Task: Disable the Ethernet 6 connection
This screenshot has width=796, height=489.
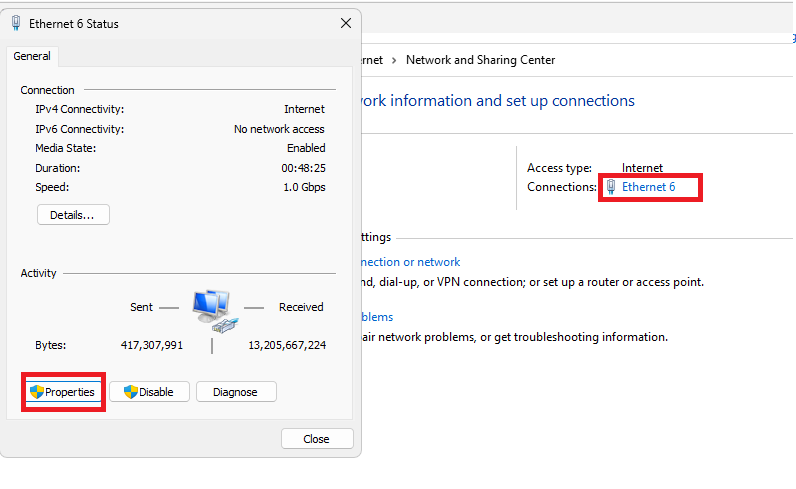Action: [x=149, y=392]
